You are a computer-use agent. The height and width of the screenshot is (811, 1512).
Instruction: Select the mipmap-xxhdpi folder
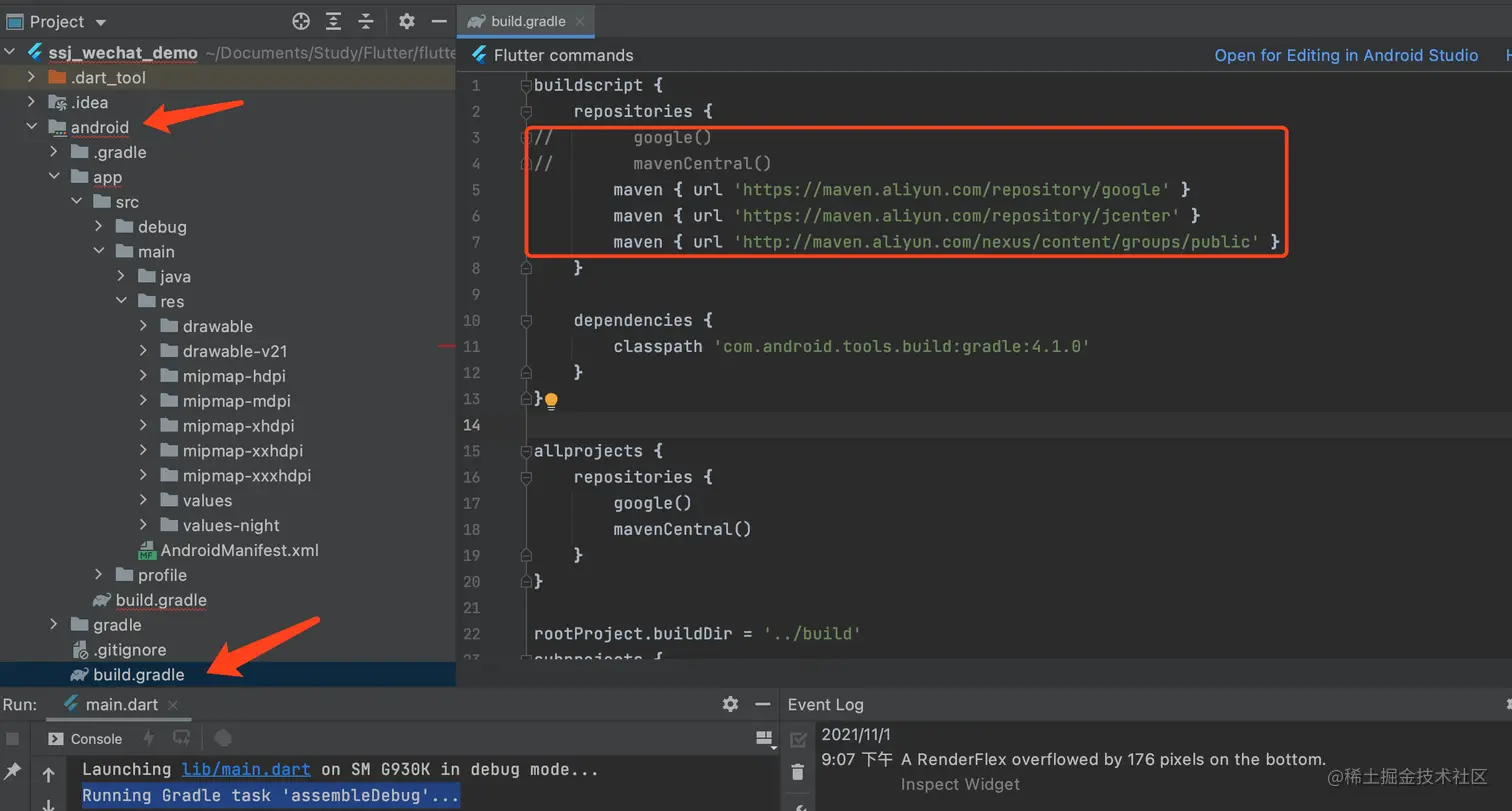[x=243, y=451]
